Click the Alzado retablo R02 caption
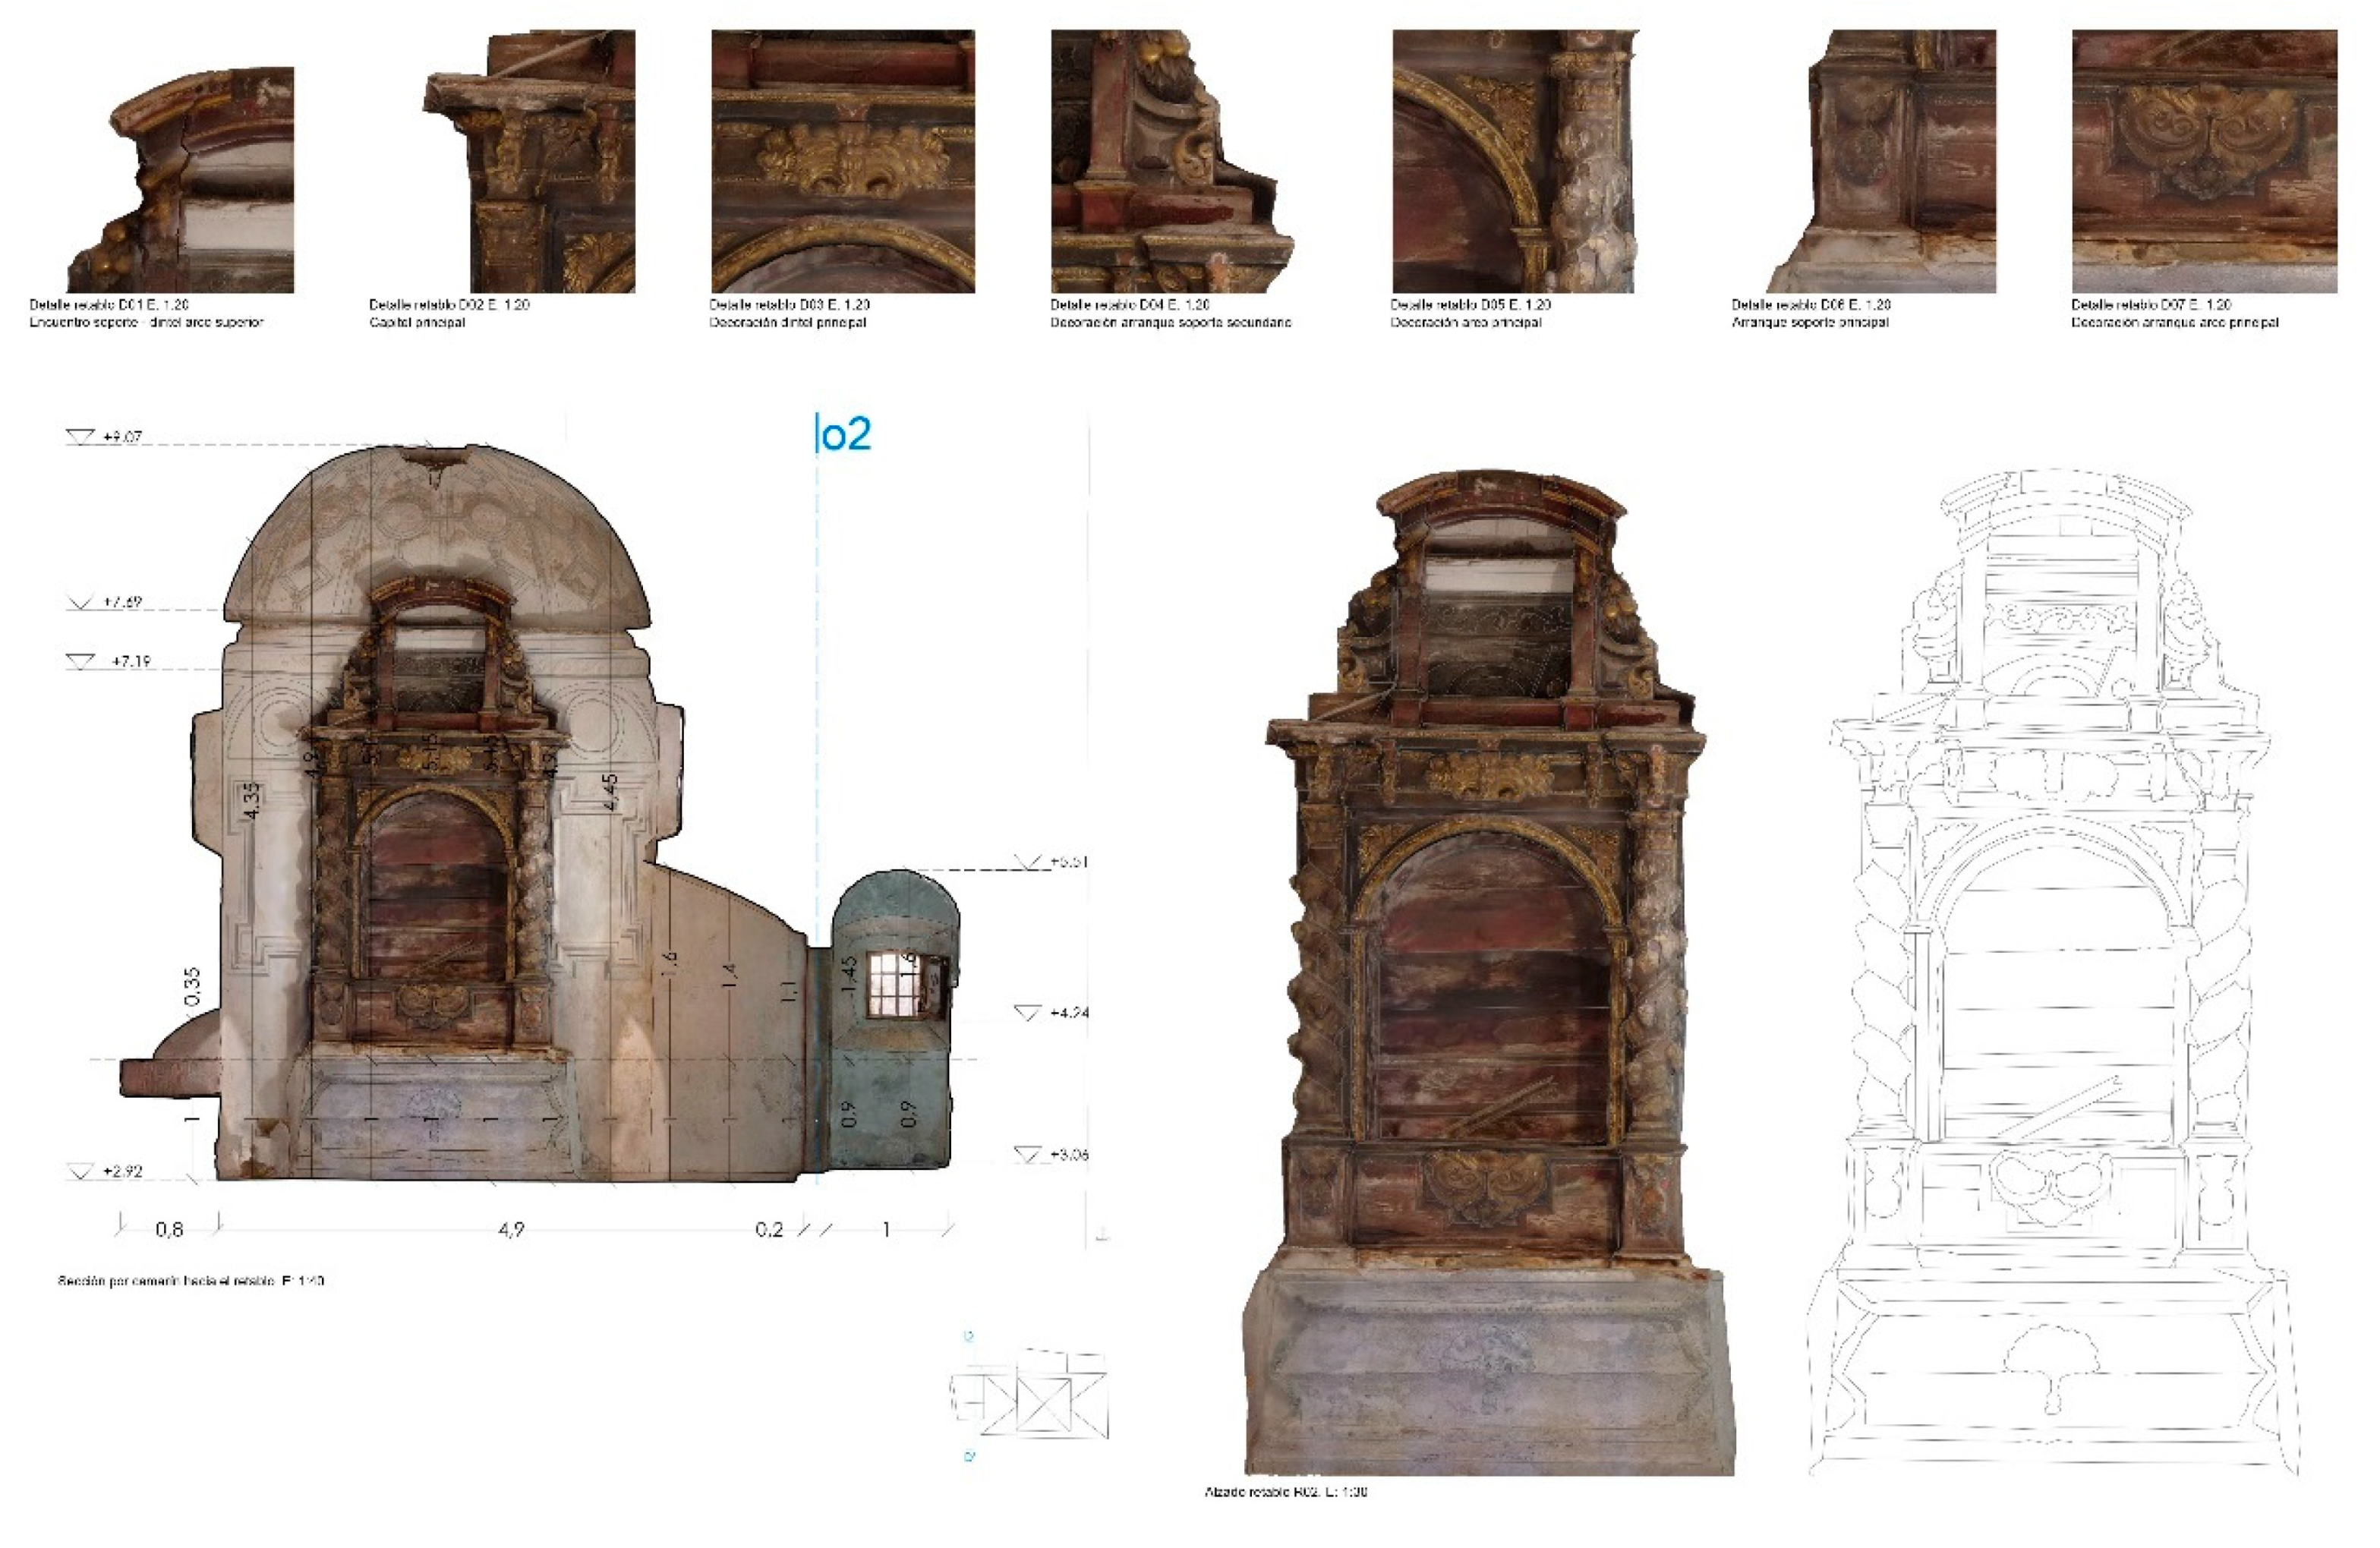Viewport: 2380px width, 1548px height. point(1286,1491)
